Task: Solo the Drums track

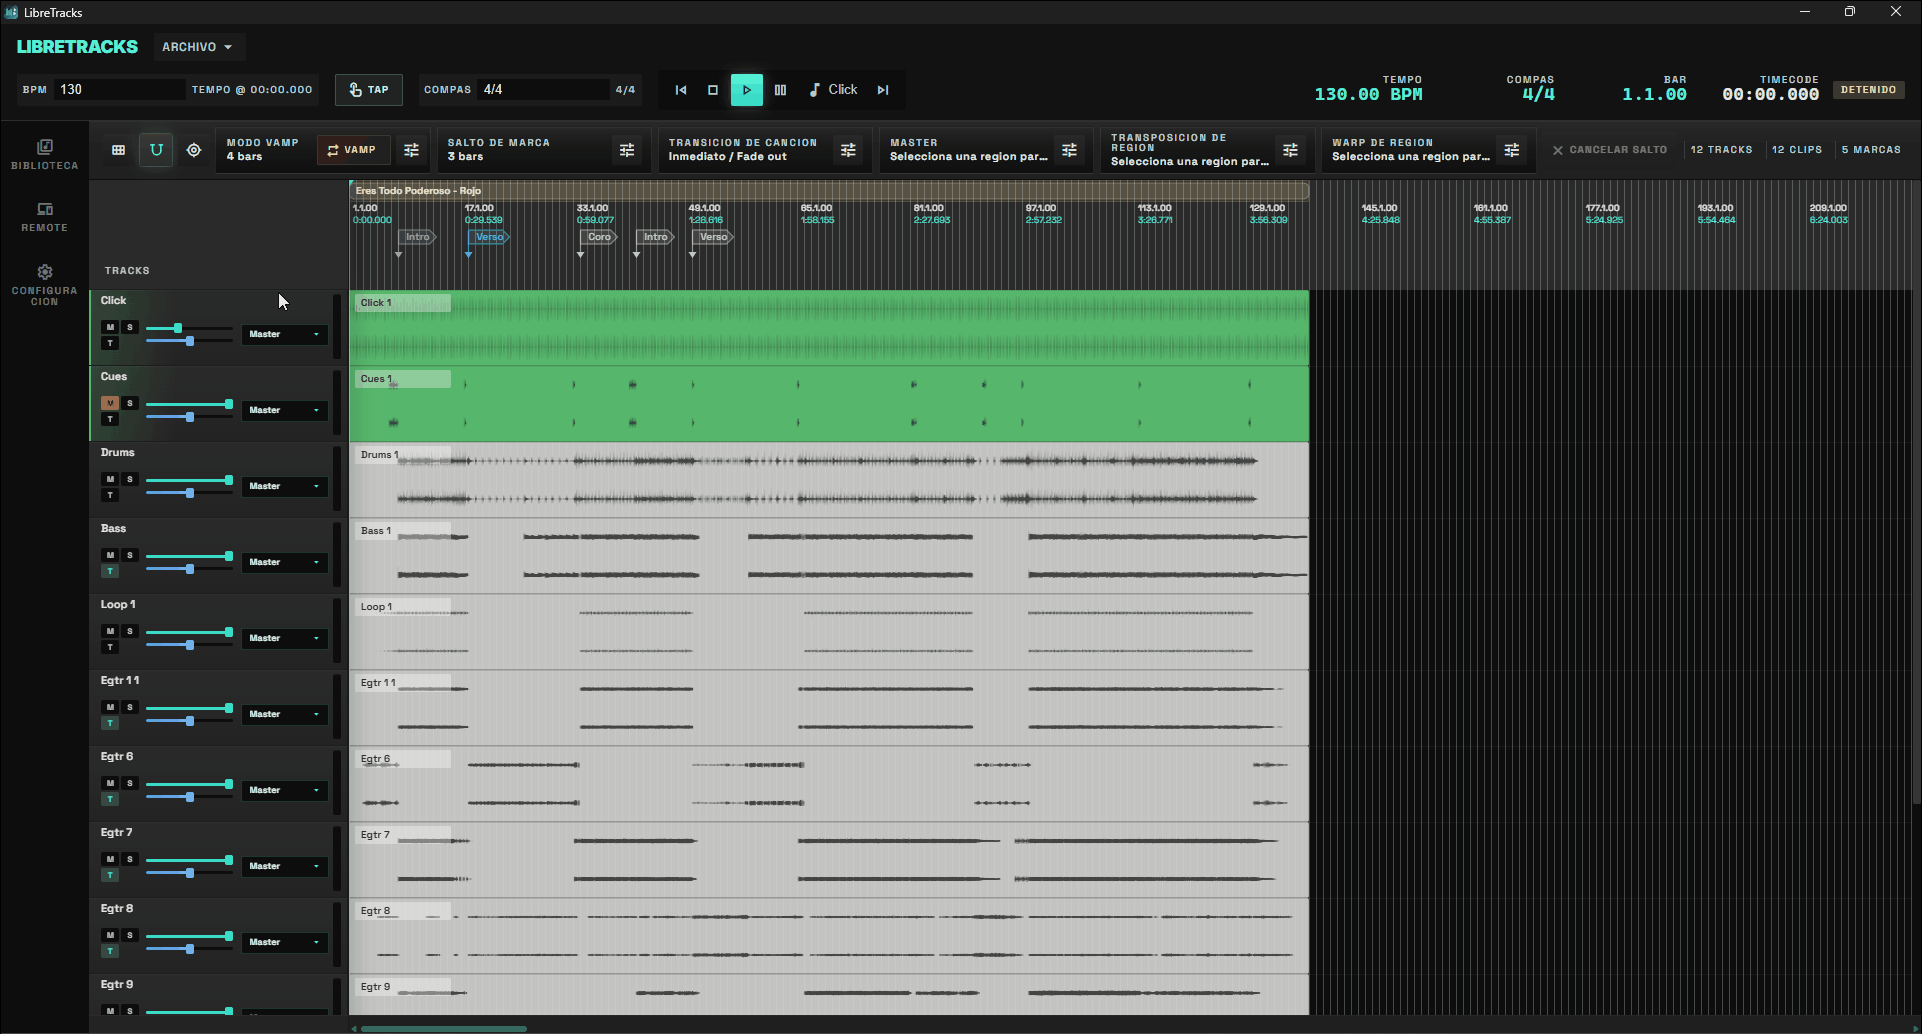Action: (129, 479)
